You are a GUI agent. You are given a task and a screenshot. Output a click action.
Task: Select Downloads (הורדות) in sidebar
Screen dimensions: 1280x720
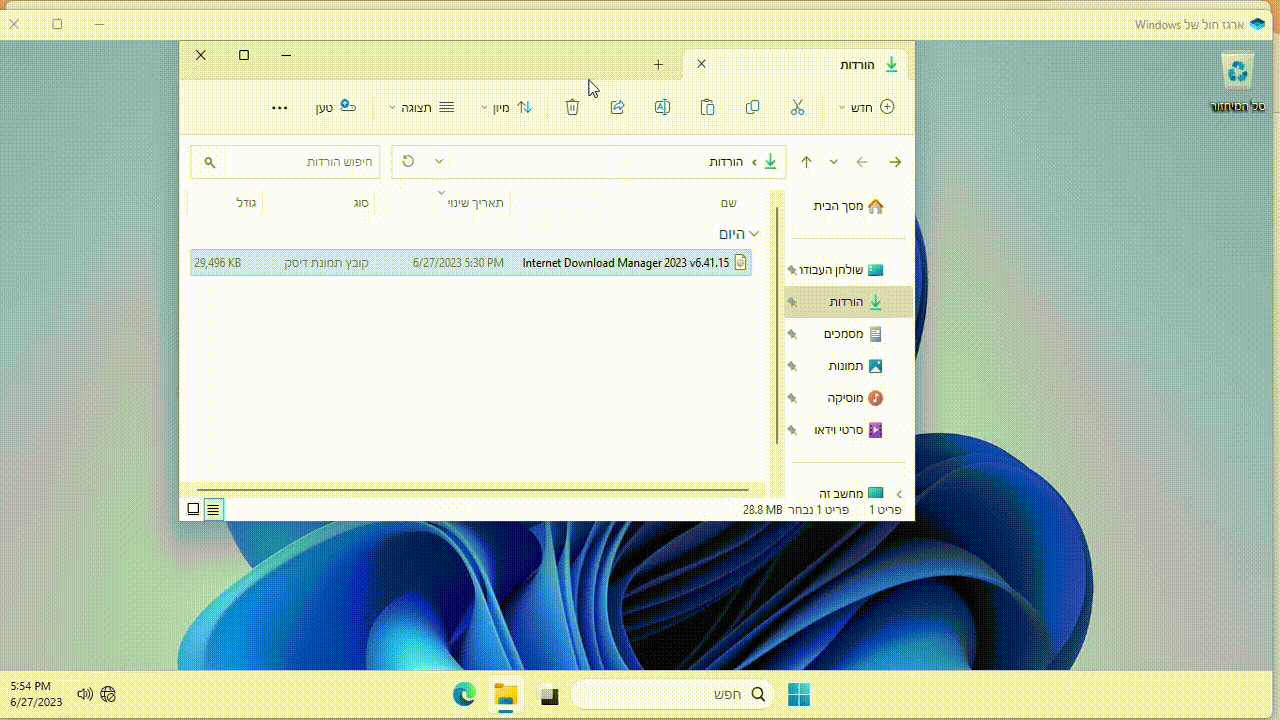(x=848, y=302)
